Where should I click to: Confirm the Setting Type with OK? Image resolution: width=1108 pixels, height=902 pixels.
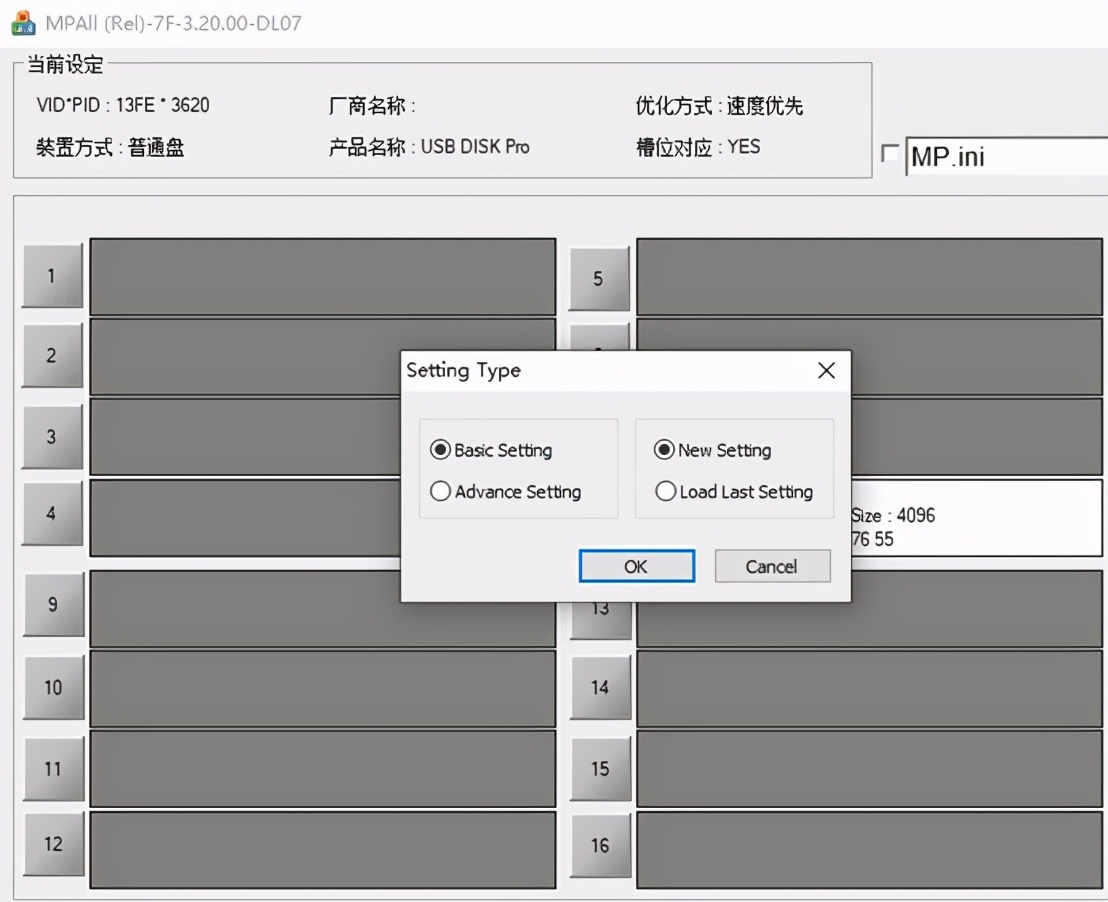[x=636, y=565]
